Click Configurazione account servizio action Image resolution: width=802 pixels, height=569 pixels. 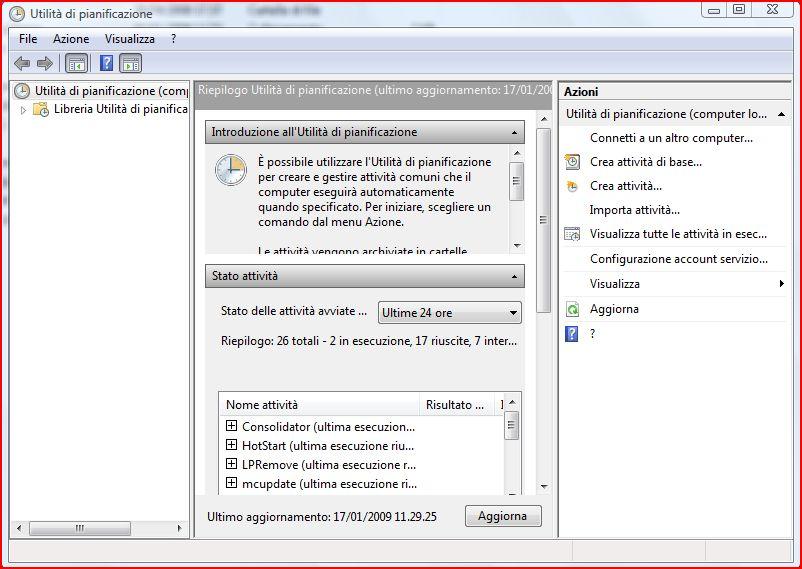click(679, 259)
